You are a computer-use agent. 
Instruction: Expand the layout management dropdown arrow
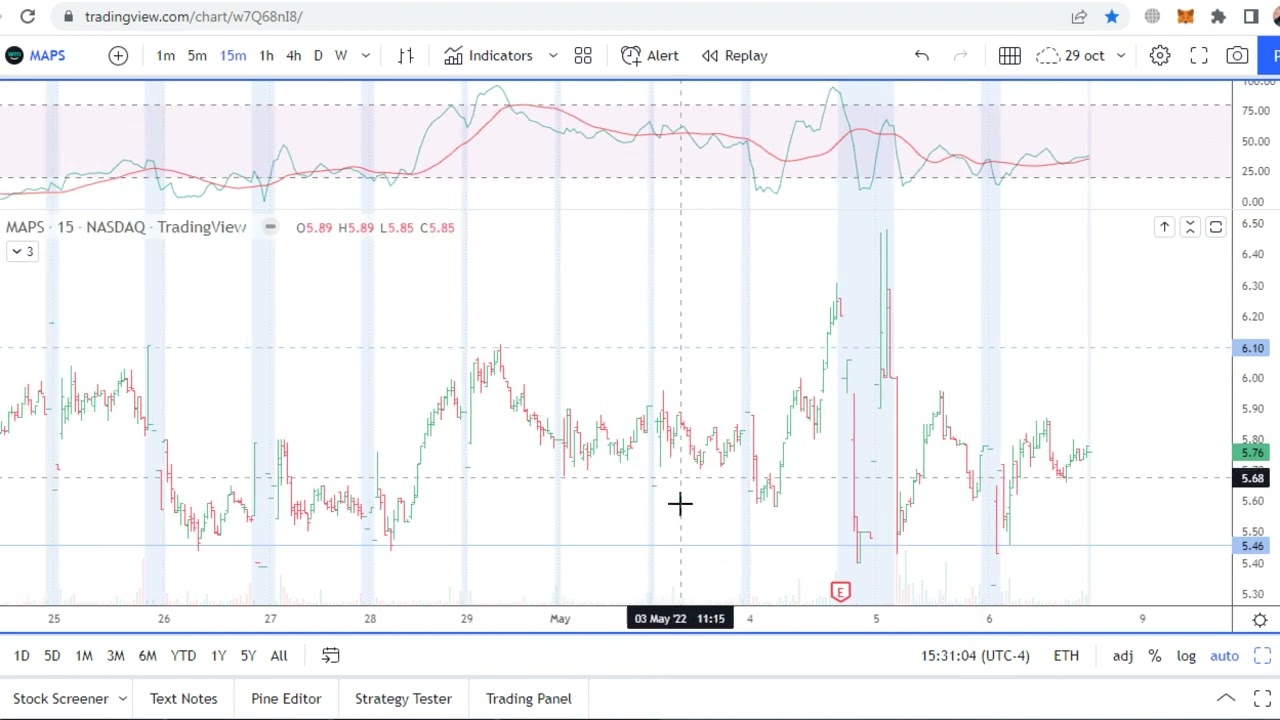[x=1121, y=55]
